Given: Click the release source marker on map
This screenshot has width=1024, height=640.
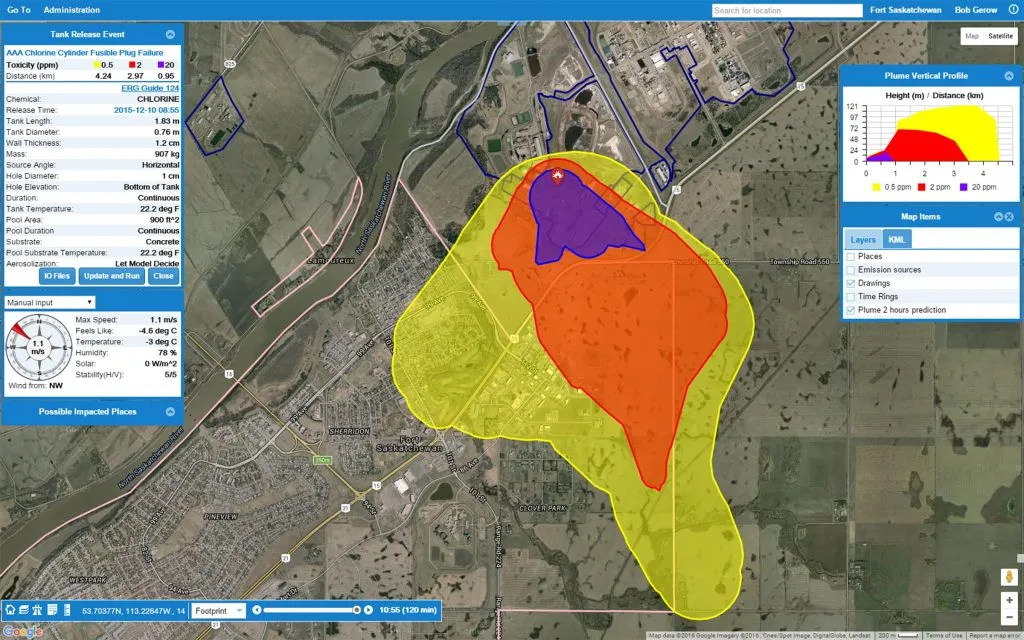Looking at the screenshot, I should coord(558,176).
